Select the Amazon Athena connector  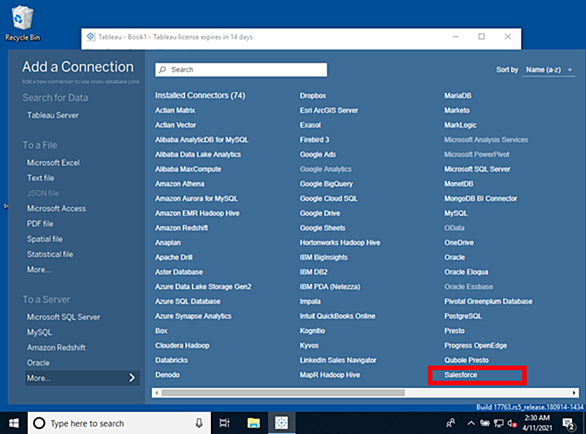pyautogui.click(x=180, y=184)
